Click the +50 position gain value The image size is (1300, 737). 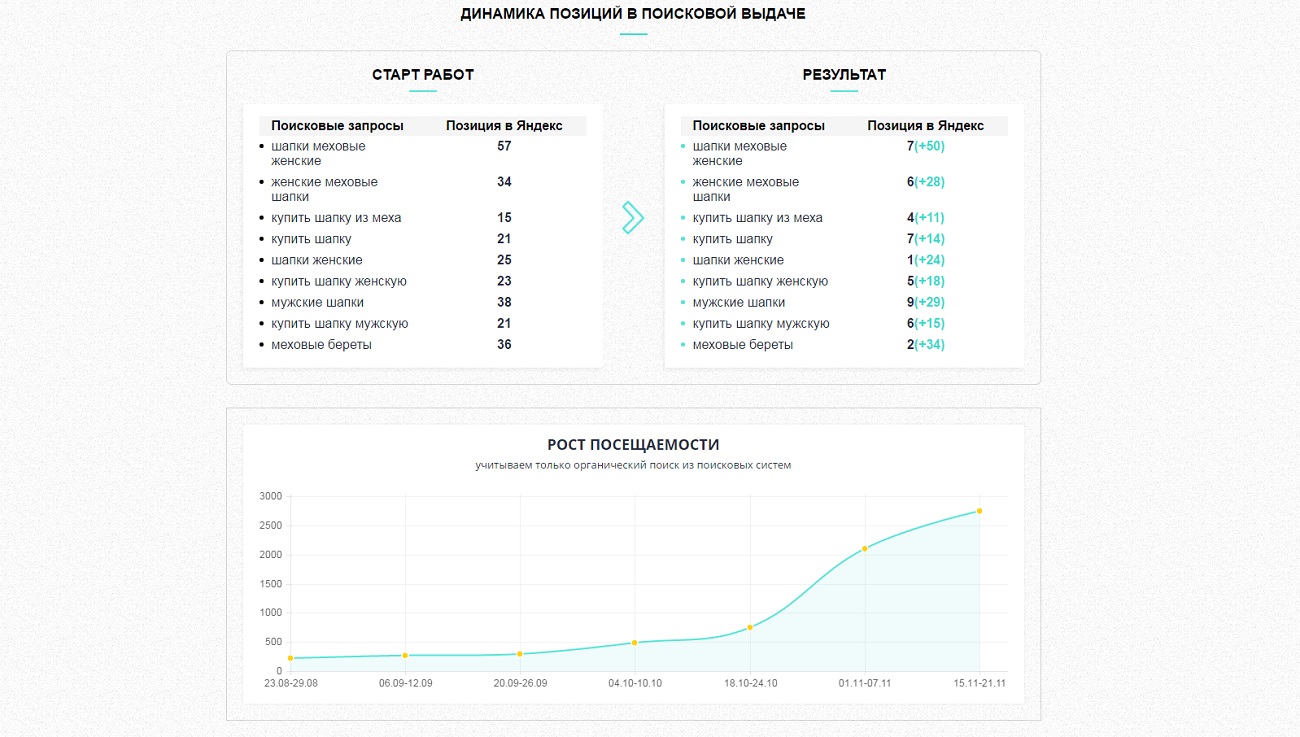pos(930,146)
